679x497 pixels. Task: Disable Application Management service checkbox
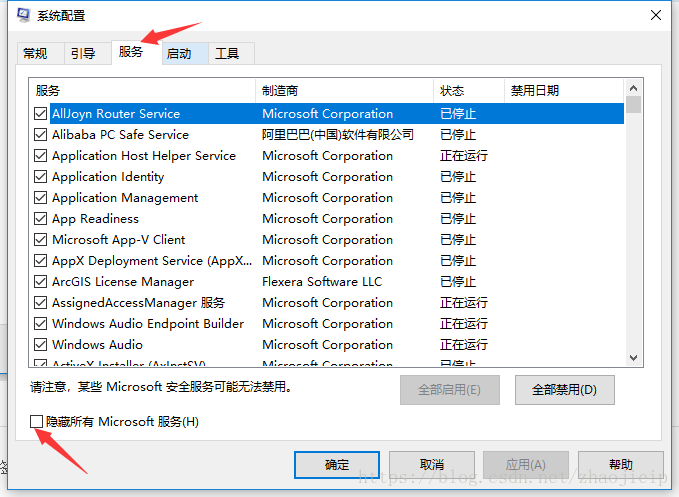point(40,197)
